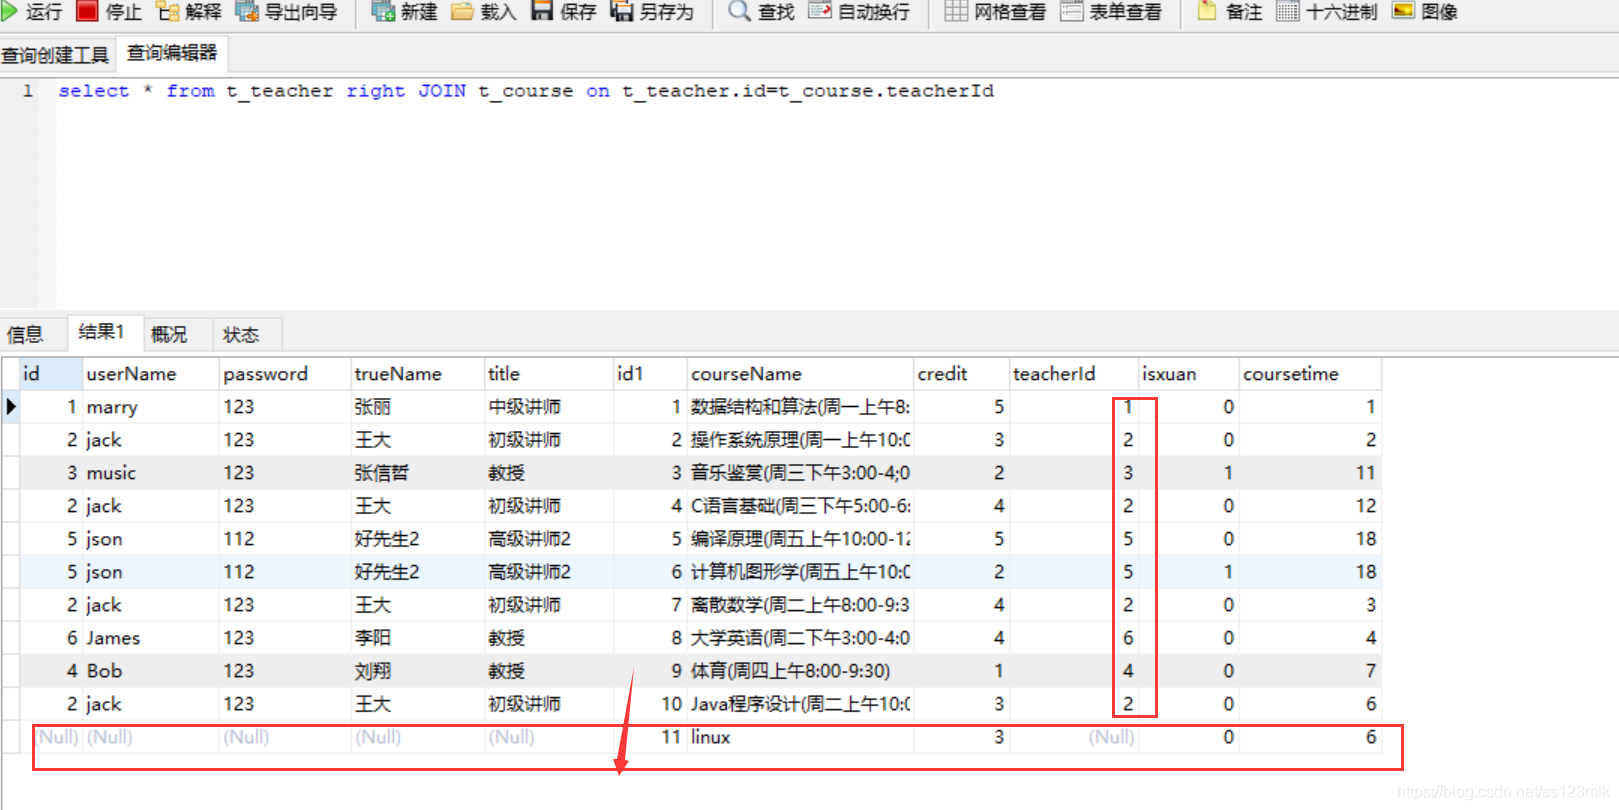The height and width of the screenshot is (810, 1619).
Task: Select the Java程序设计 course cell
Action: coord(800,704)
